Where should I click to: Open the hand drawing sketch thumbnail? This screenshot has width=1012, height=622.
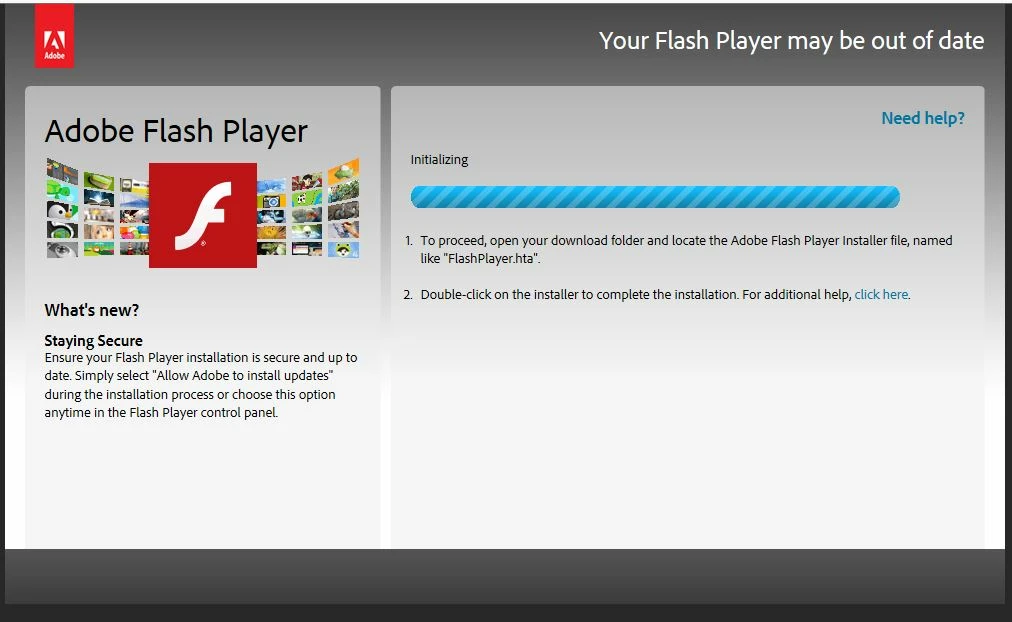point(343,230)
